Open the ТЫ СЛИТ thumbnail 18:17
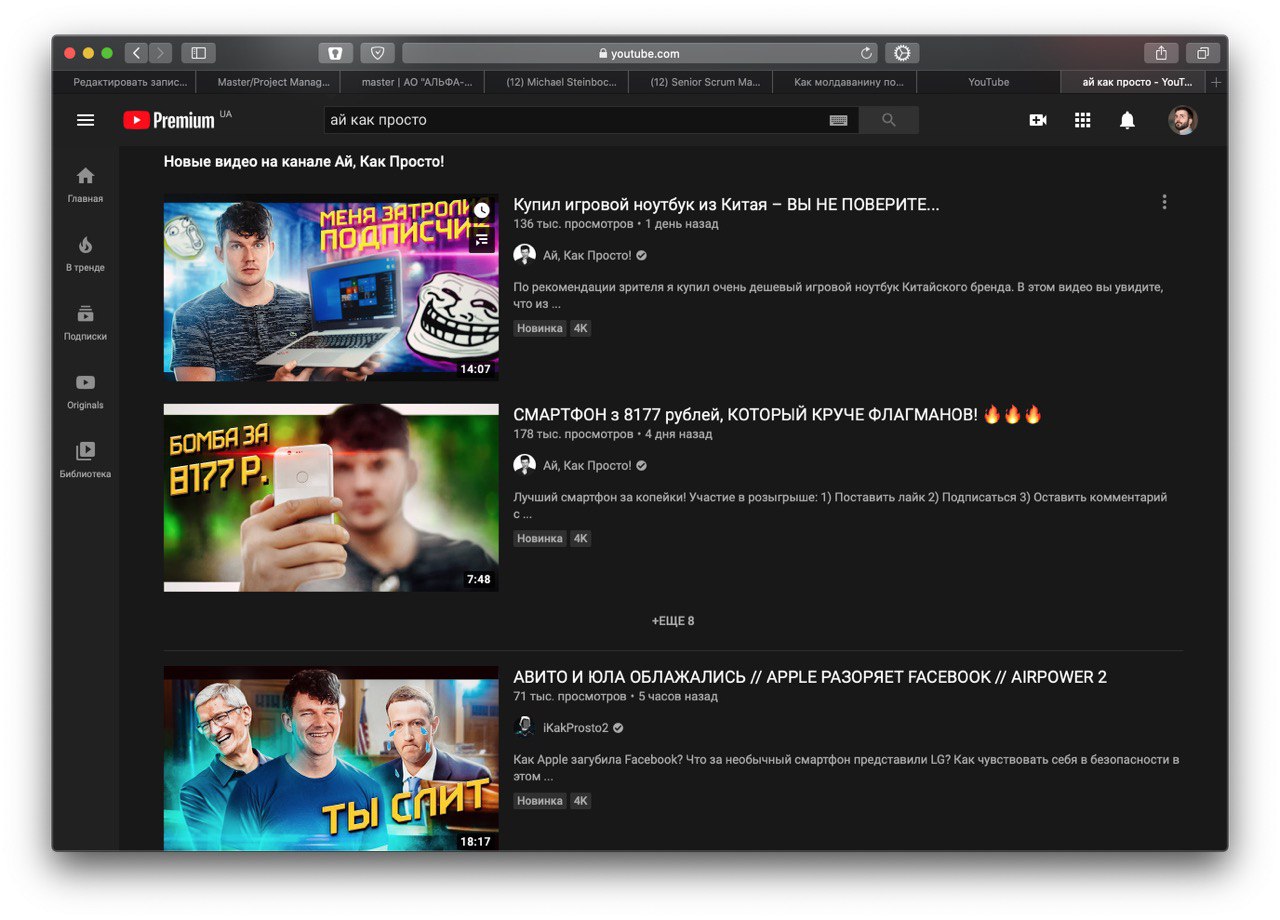1280x920 pixels. pyautogui.click(x=331, y=758)
